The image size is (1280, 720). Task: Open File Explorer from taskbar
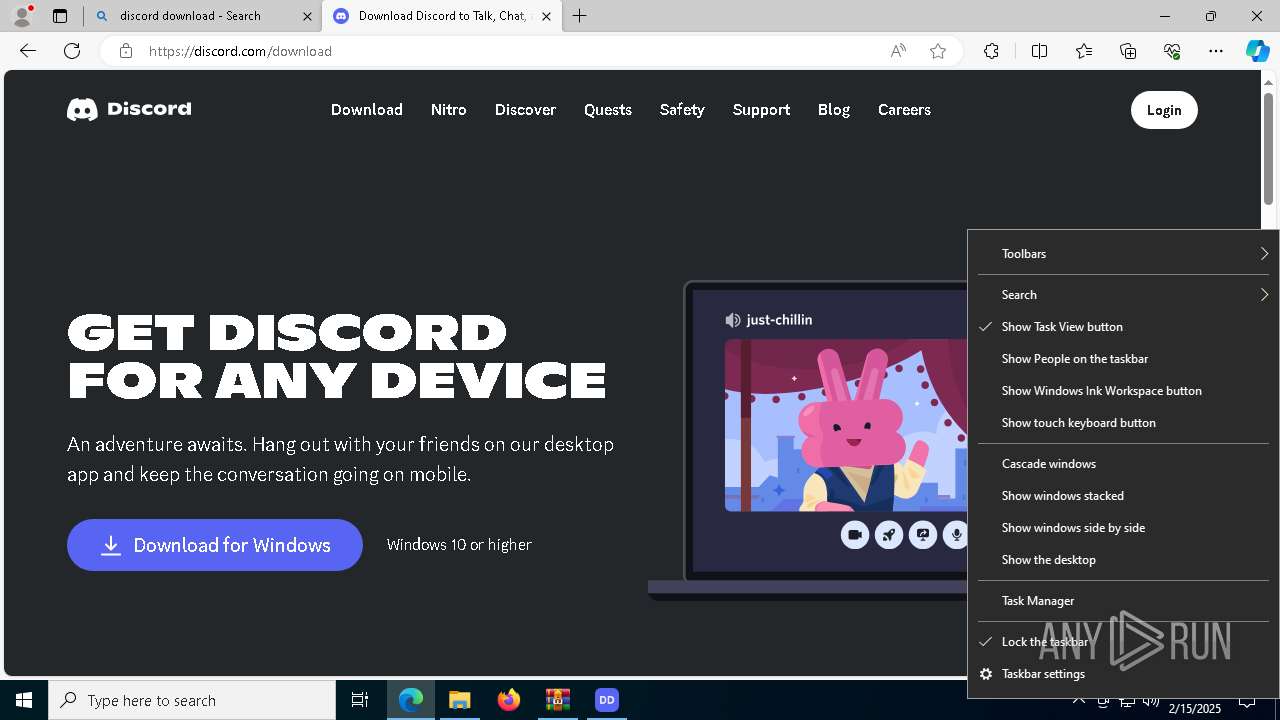[x=460, y=700]
